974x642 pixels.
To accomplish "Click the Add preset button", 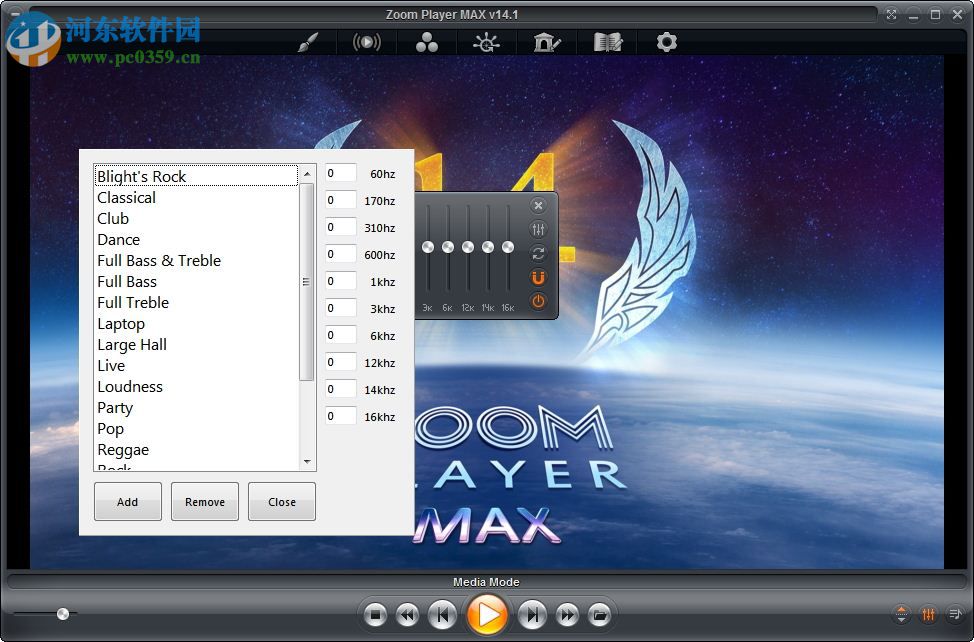I will coord(127,501).
